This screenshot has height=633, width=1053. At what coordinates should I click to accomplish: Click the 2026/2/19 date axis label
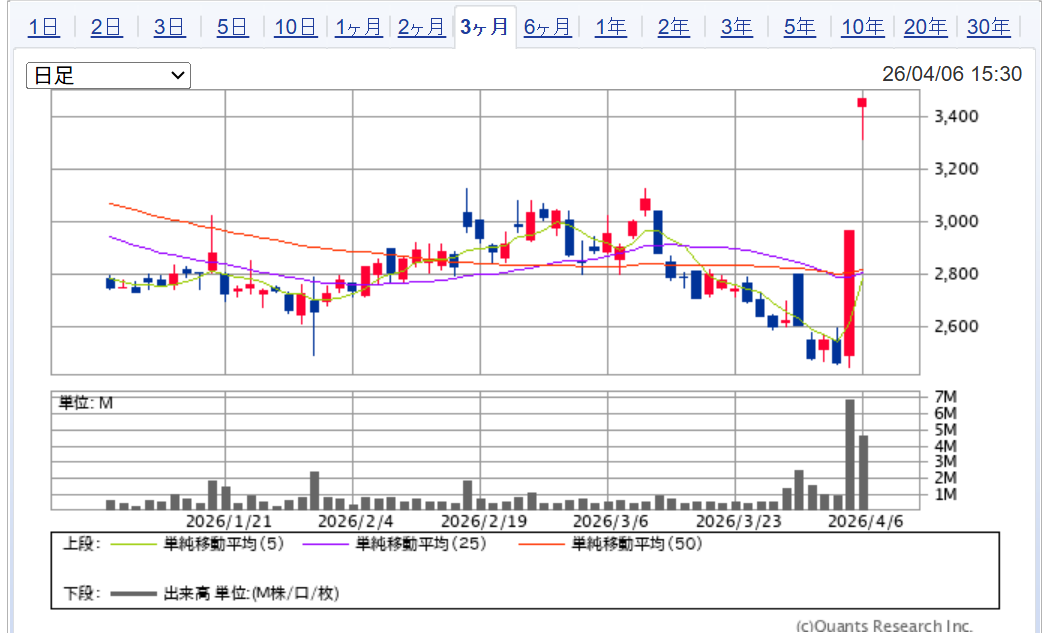point(484,522)
